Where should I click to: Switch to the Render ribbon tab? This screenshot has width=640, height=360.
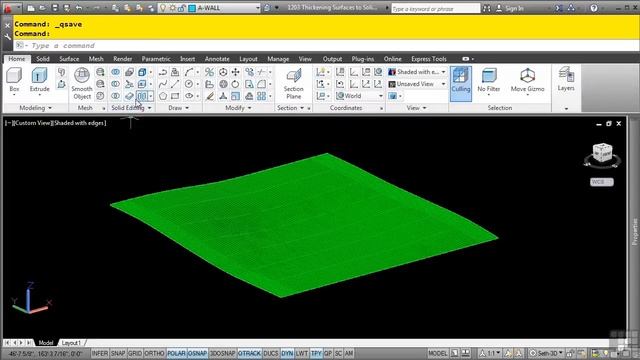[122, 59]
